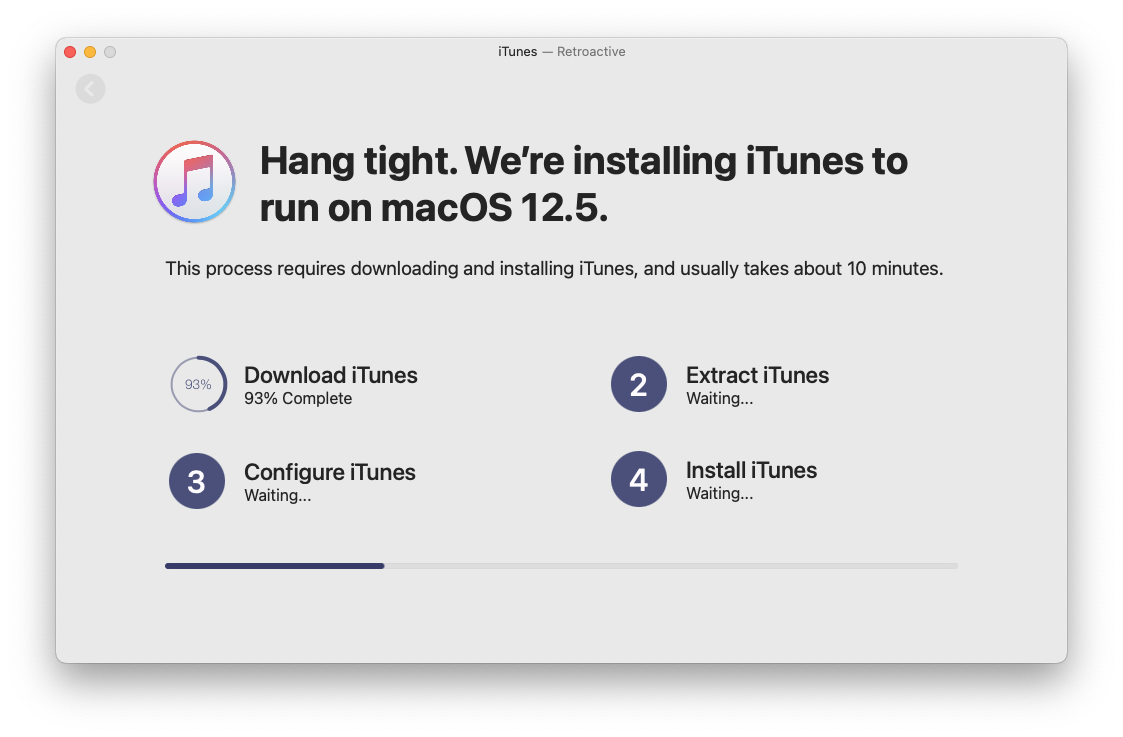The height and width of the screenshot is (737, 1123).
Task: Click the "This process requires downloading" description
Action: click(x=554, y=269)
